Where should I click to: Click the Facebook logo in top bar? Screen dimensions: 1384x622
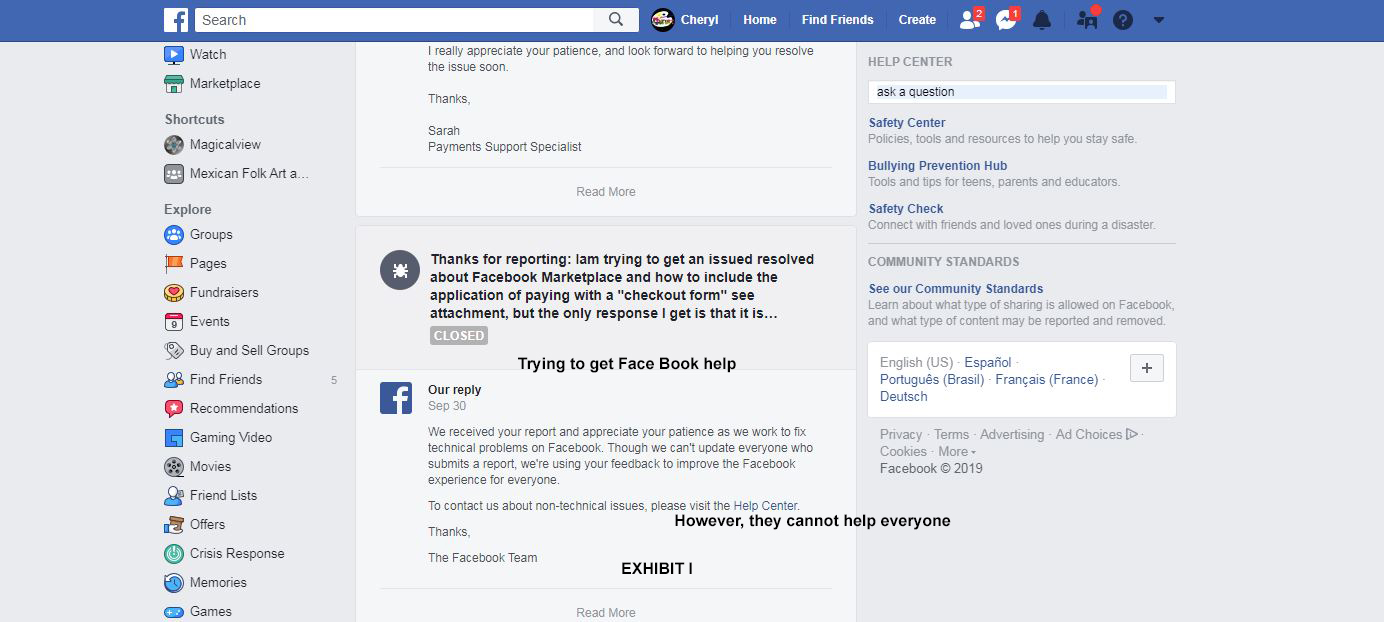tap(176, 20)
